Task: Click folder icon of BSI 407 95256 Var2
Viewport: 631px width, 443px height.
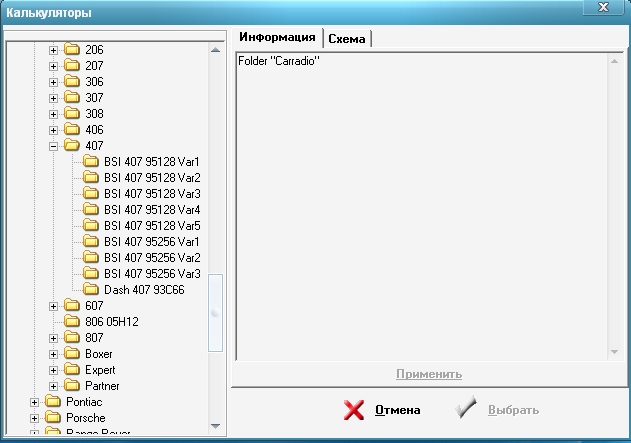Action: (91, 258)
